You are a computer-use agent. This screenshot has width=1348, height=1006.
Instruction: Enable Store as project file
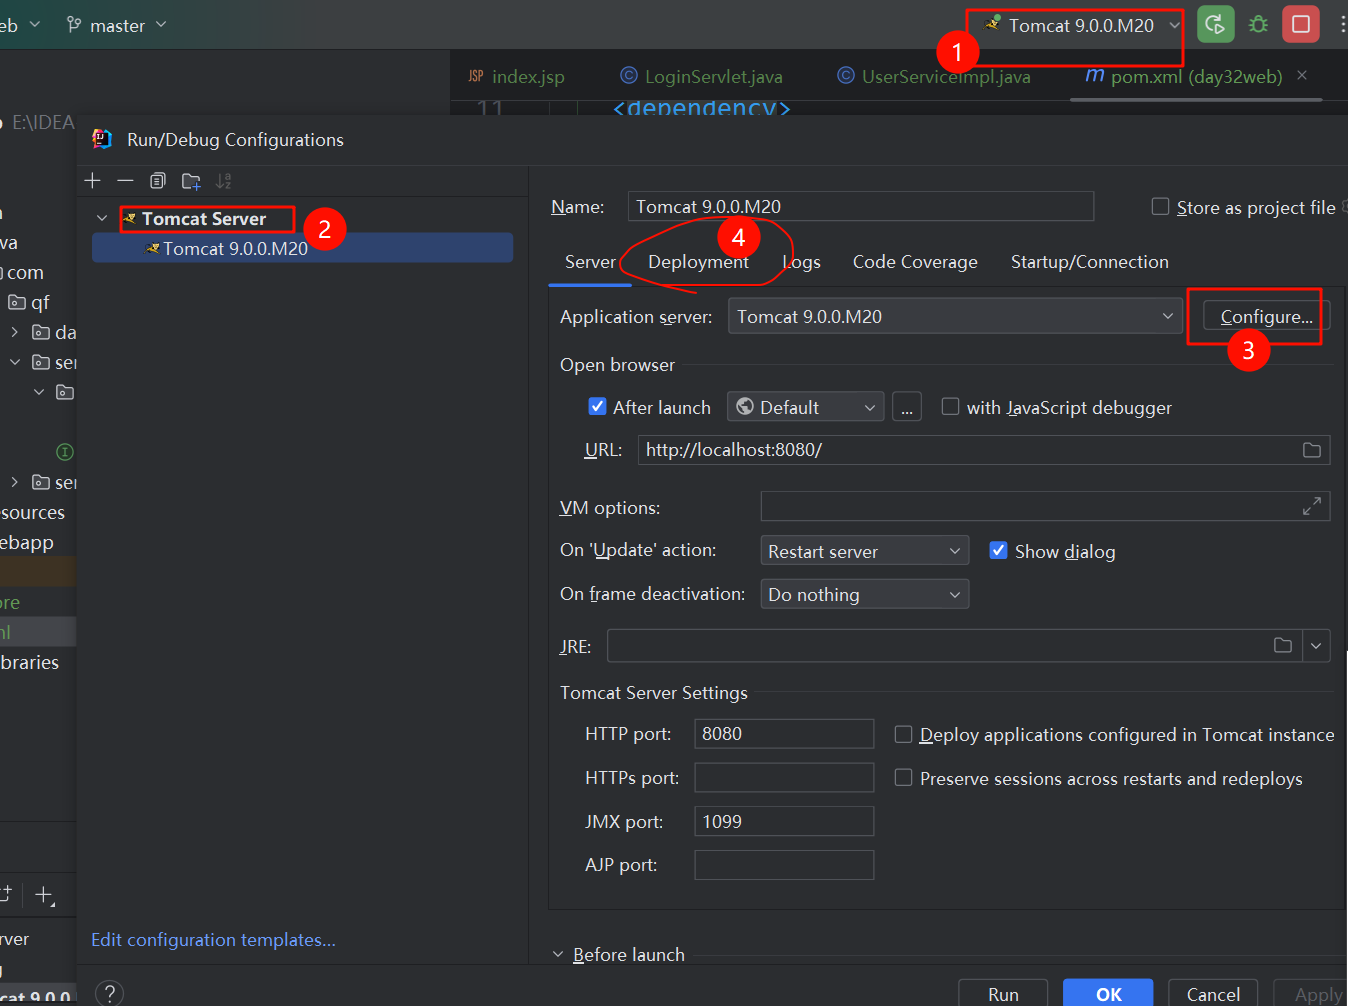coord(1161,206)
